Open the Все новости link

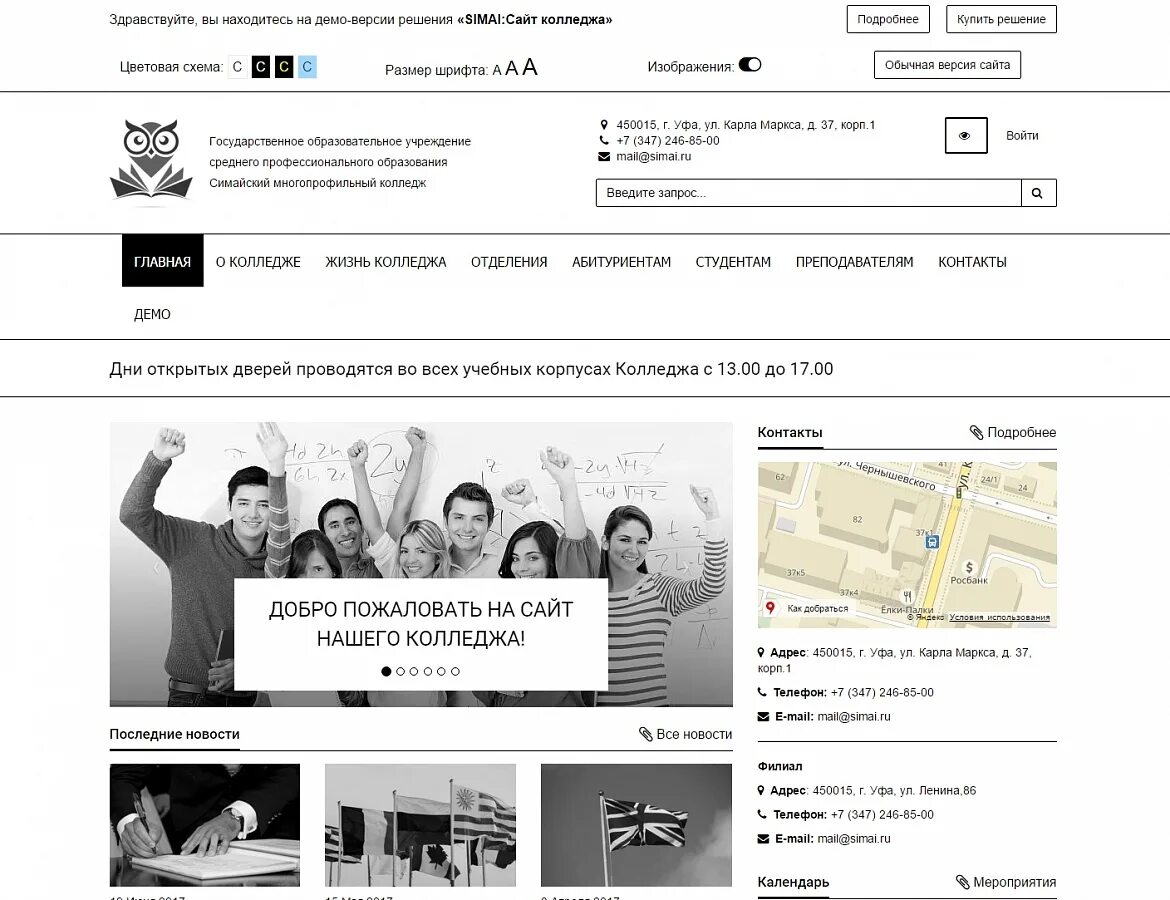pyautogui.click(x=695, y=734)
